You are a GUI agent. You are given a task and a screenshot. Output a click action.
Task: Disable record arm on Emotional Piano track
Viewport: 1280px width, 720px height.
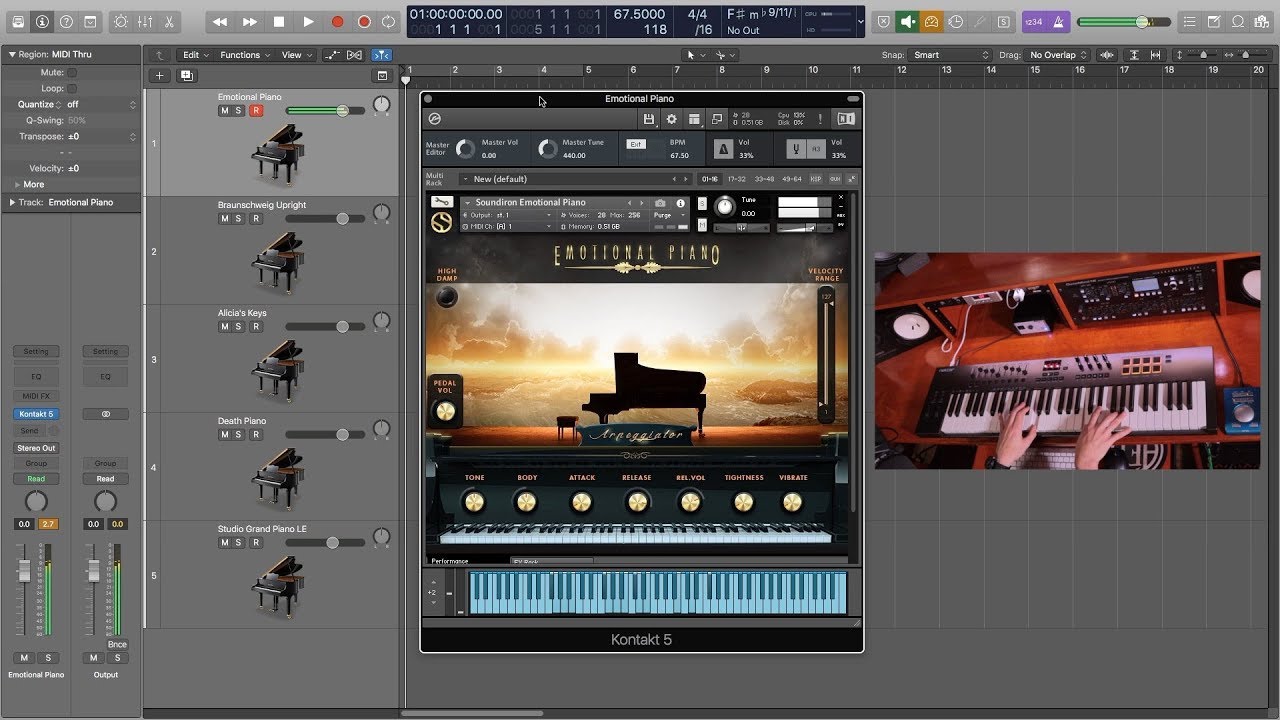pos(256,111)
